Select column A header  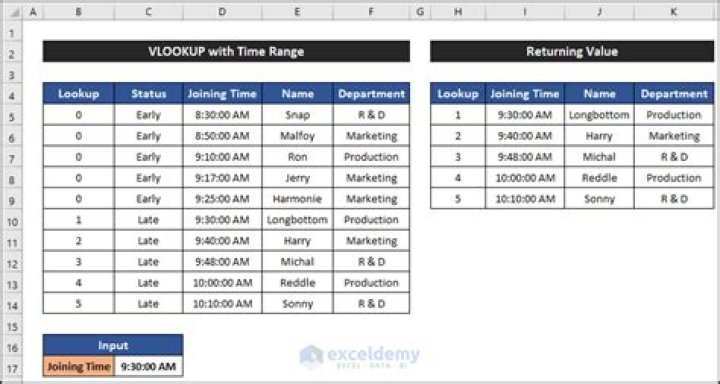click(x=33, y=12)
